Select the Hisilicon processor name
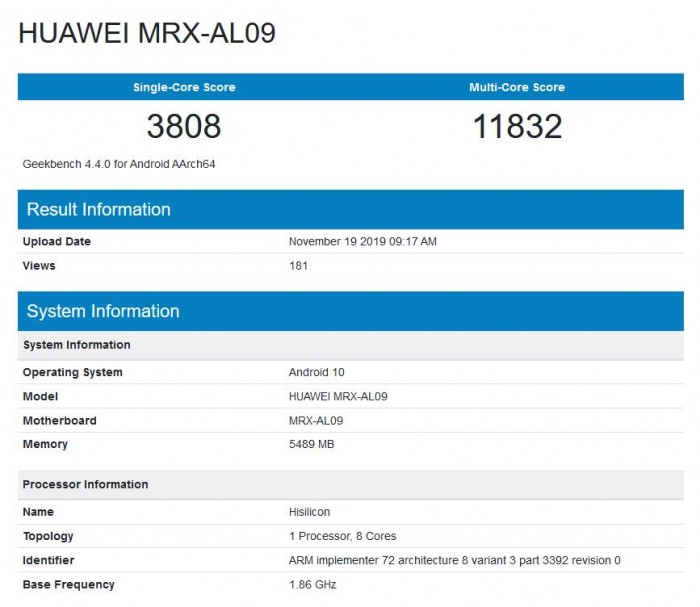This screenshot has height=607, width=700. [309, 512]
